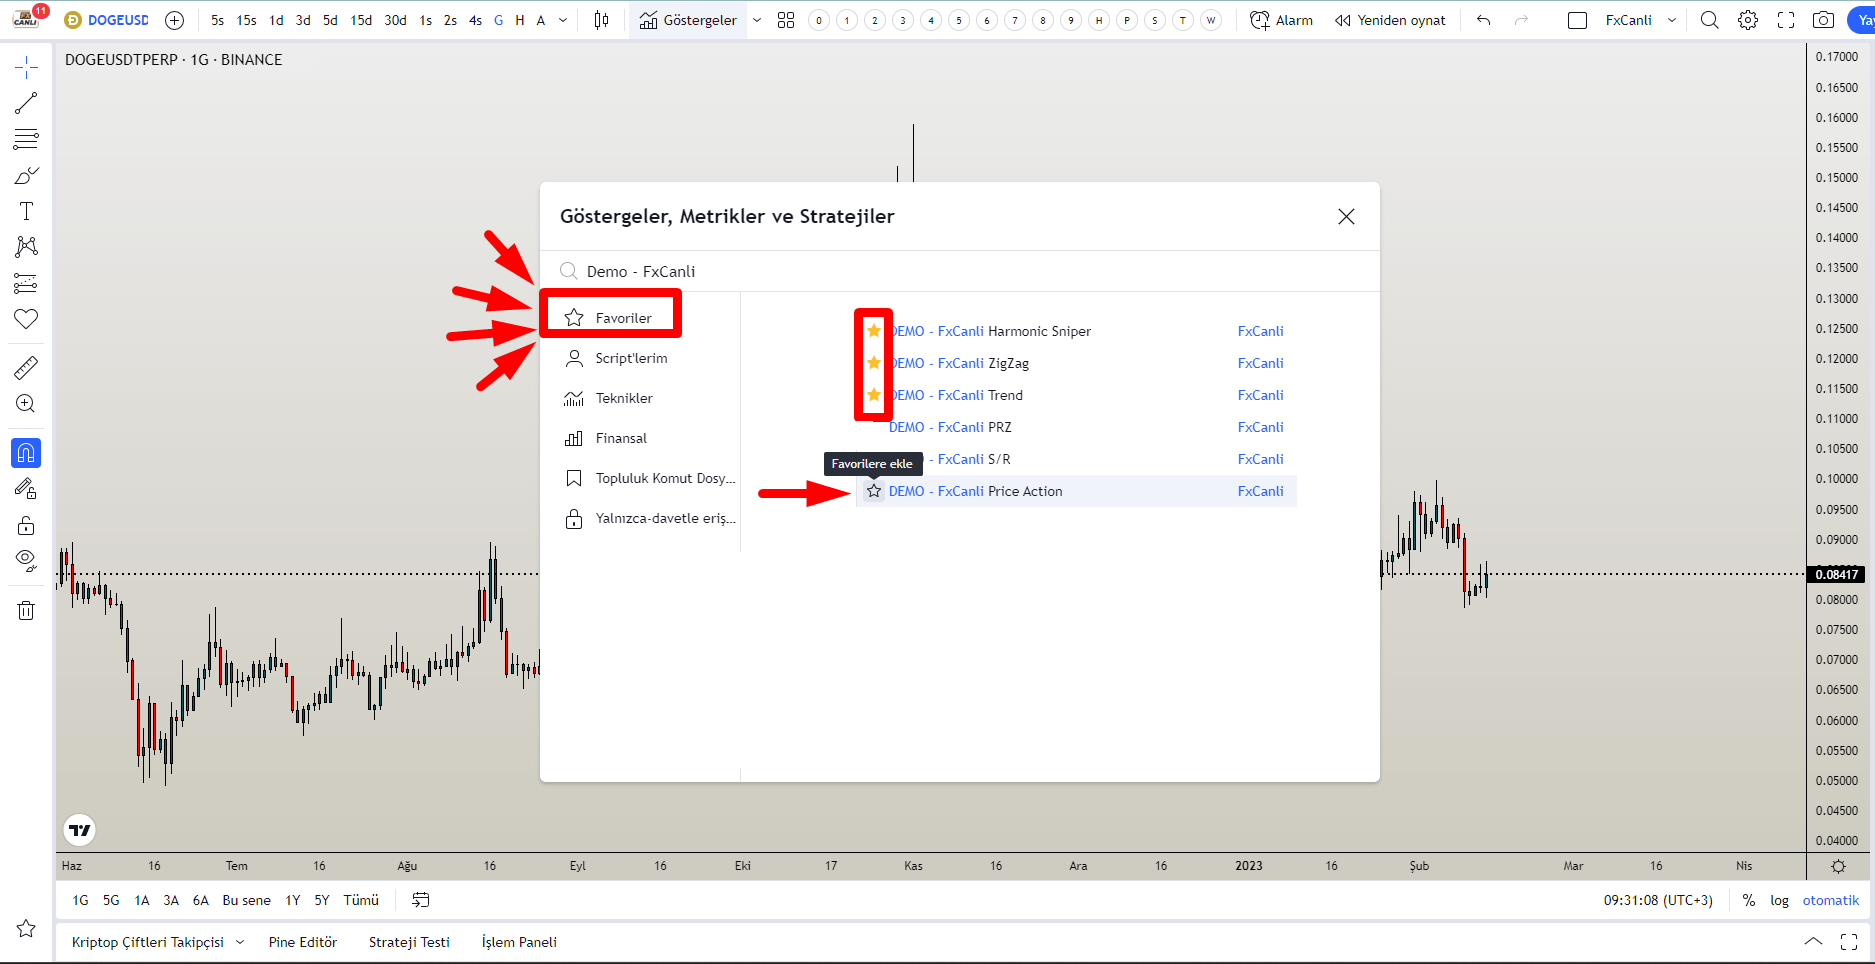
Task: Toggle stay in drawing mode
Action: pyautogui.click(x=26, y=489)
